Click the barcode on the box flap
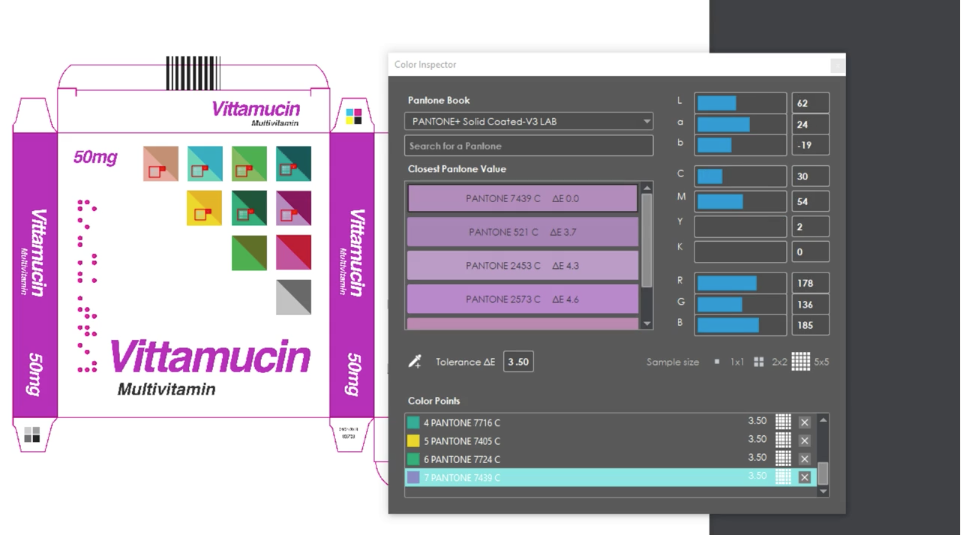 pos(193,73)
